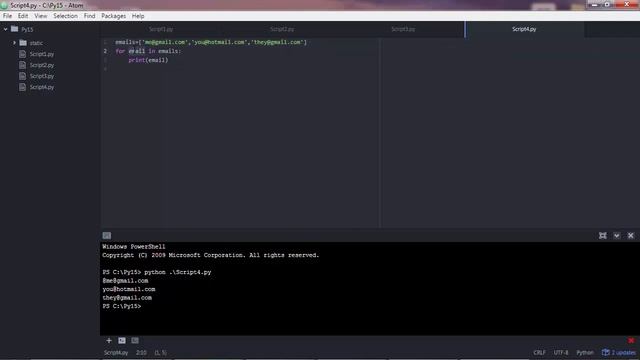Image resolution: width=640 pixels, height=360 pixels.
Task: Open the Help menu
Action: [x=138, y=16]
